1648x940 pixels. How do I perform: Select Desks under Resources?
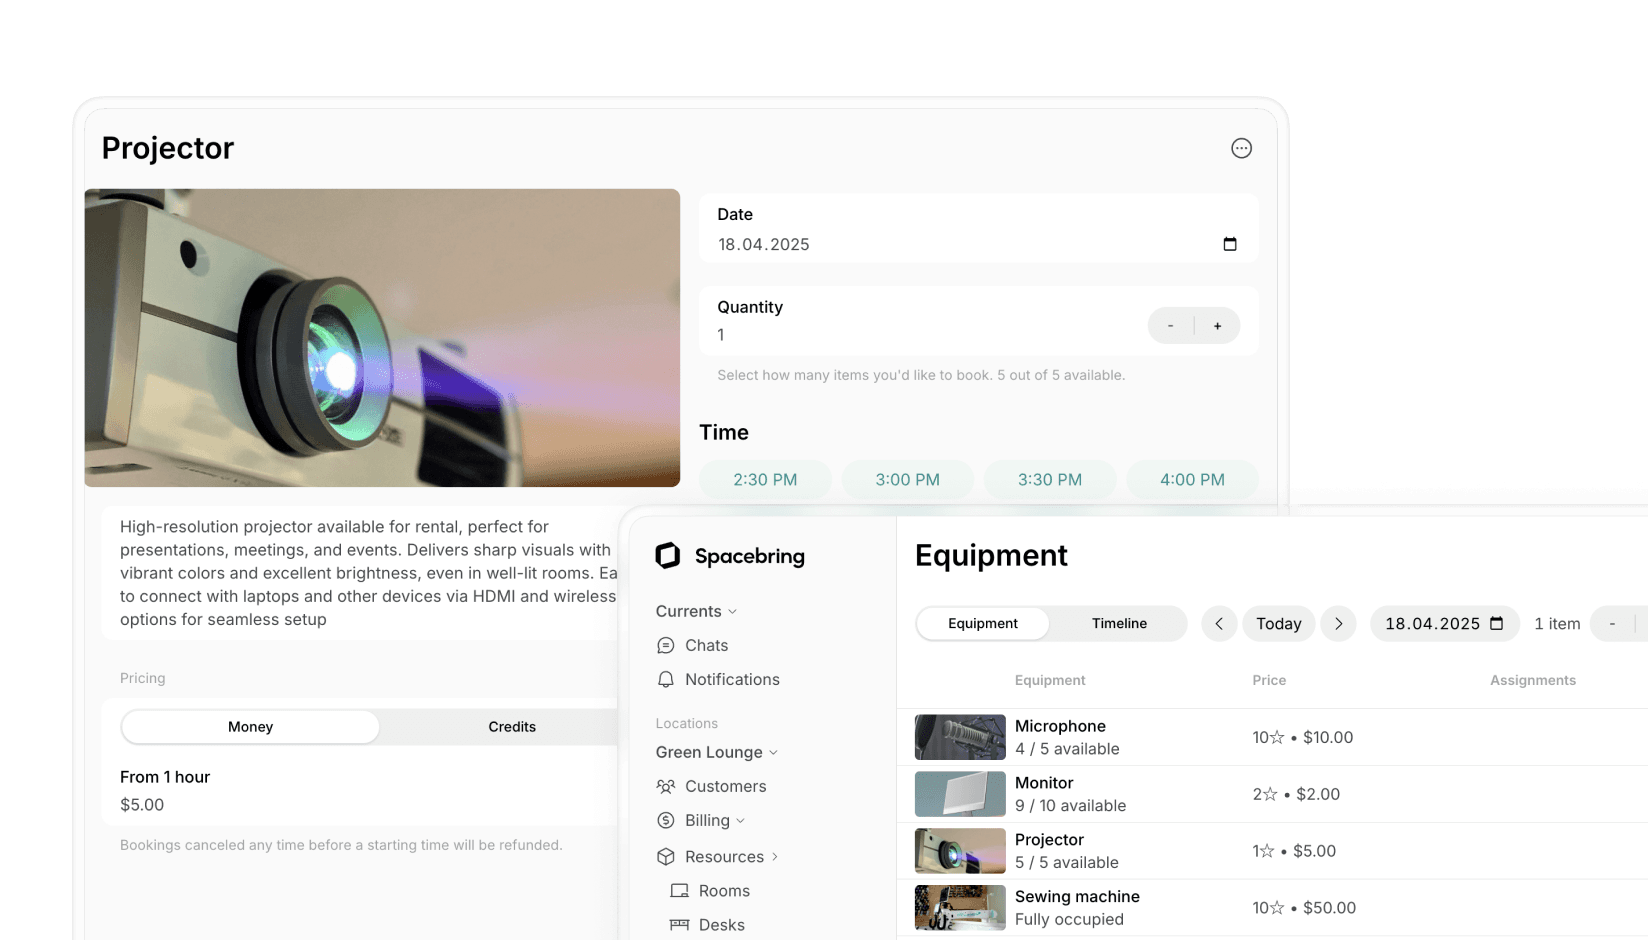722,924
